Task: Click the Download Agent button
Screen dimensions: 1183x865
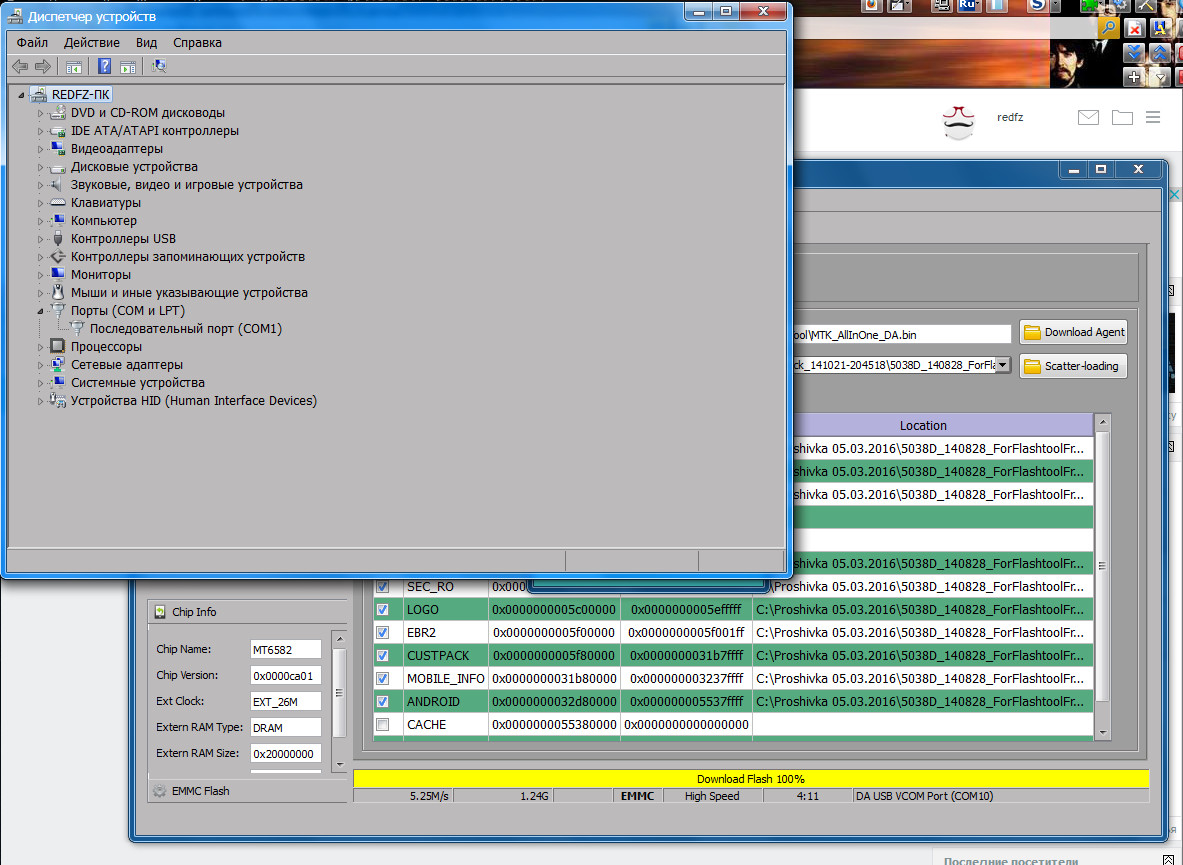Action: (1073, 333)
